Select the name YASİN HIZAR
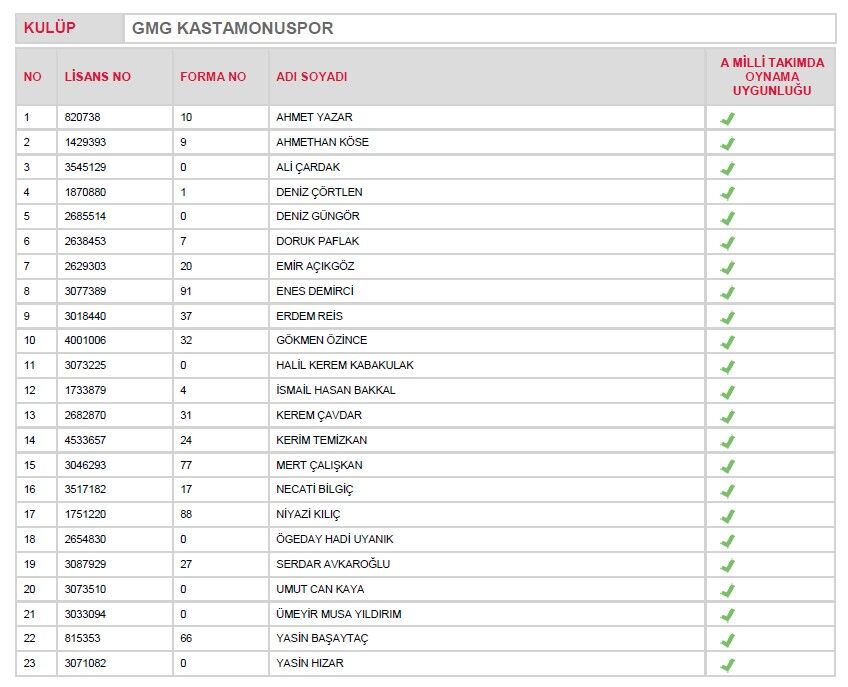Screen dimensions: 848x687 (309, 663)
